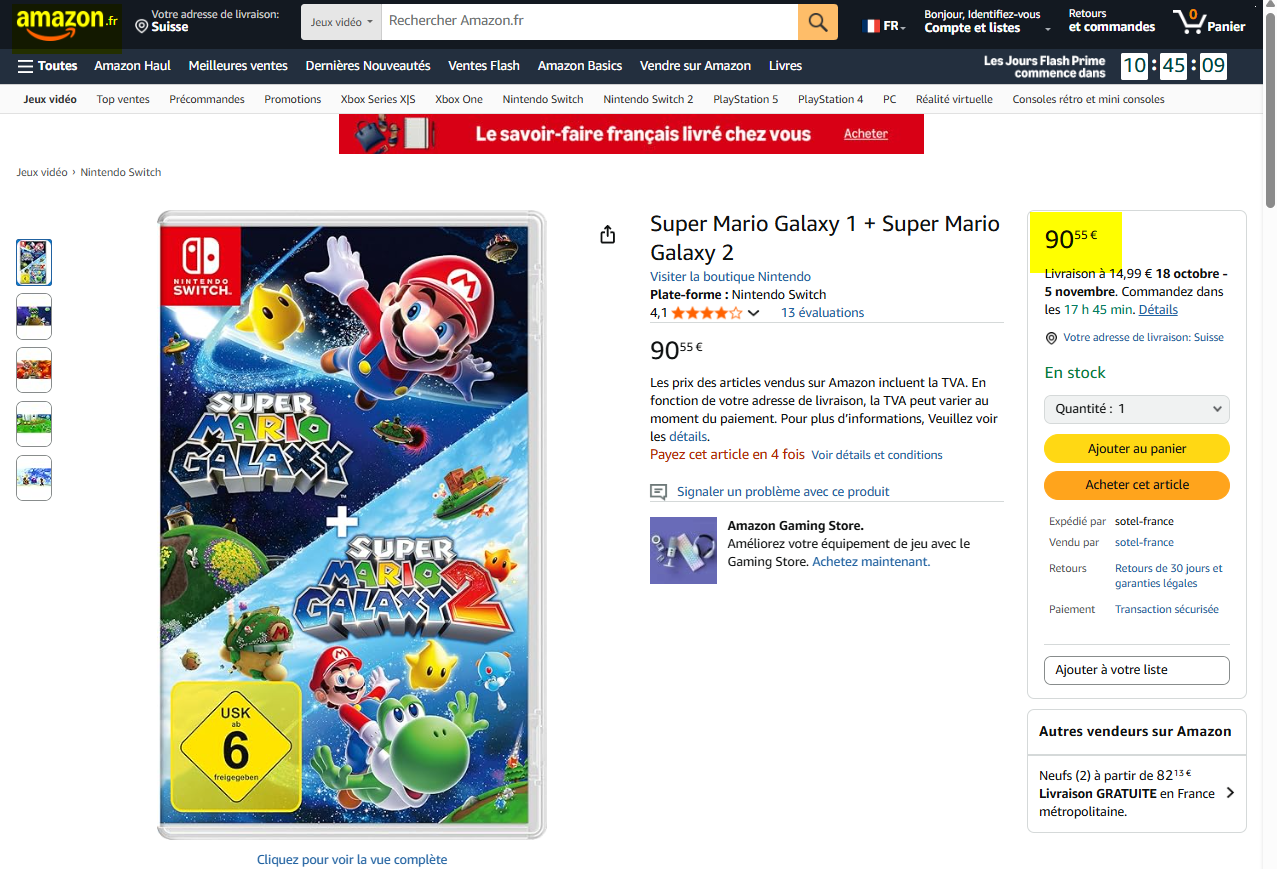Click the Amazon.fr logo
Image resolution: width=1277 pixels, height=869 pixels.
(66, 22)
